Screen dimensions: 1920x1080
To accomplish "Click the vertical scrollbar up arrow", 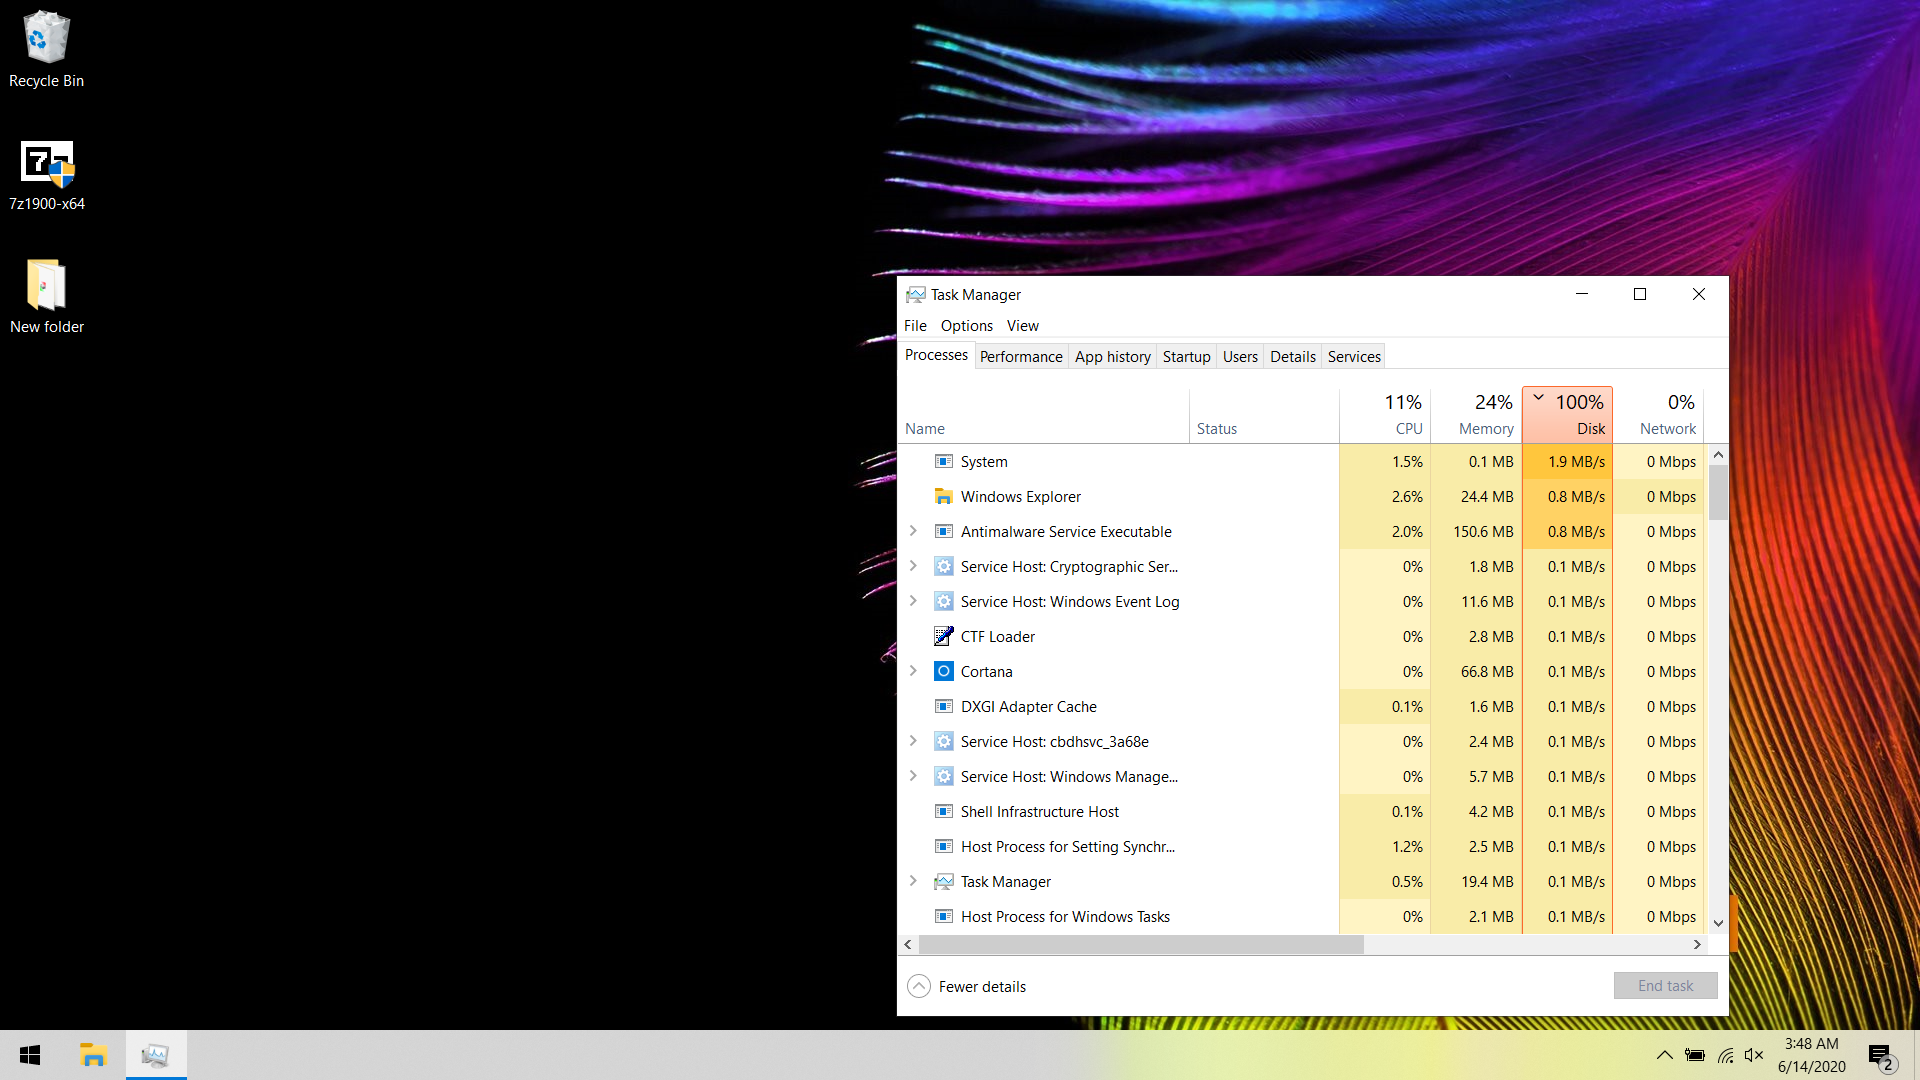I will (1718, 455).
